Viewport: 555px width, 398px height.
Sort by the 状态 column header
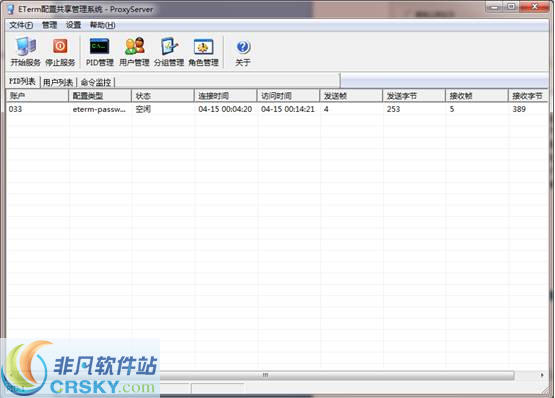[x=163, y=96]
